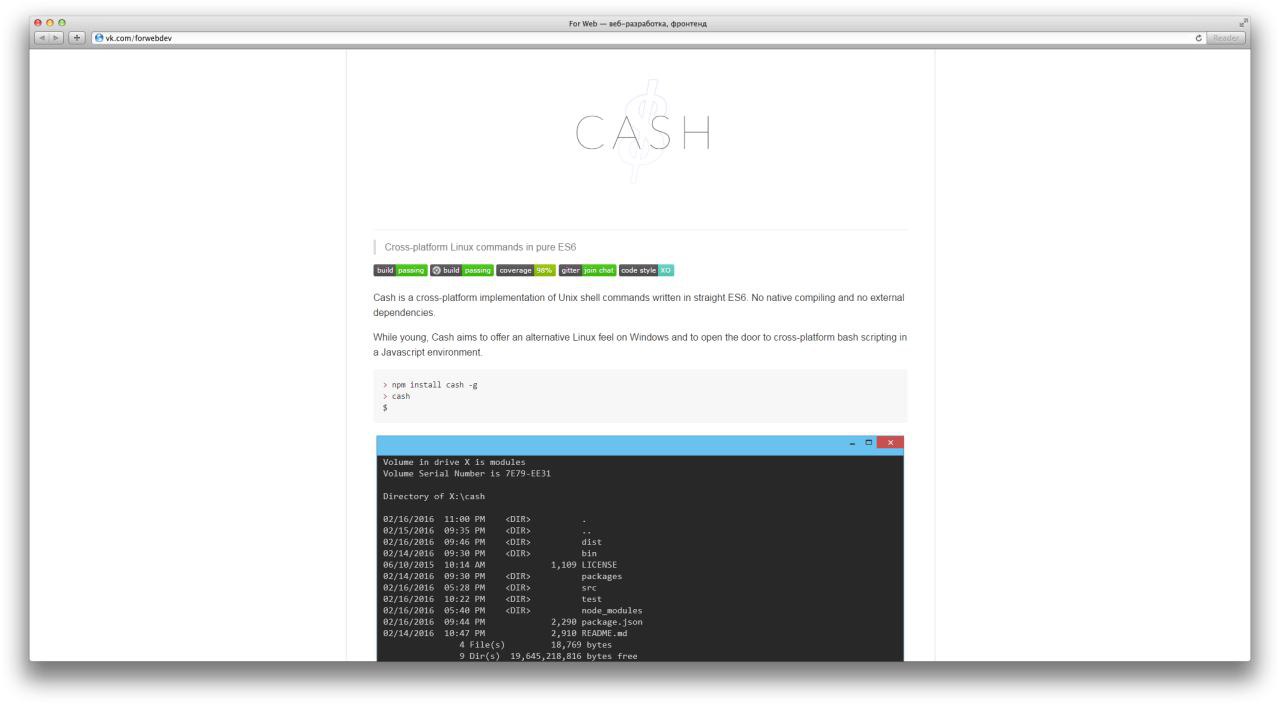Click 'Volume Serial Number is 7E79-EE31' line
This screenshot has width=1280, height=704.
tap(467, 473)
